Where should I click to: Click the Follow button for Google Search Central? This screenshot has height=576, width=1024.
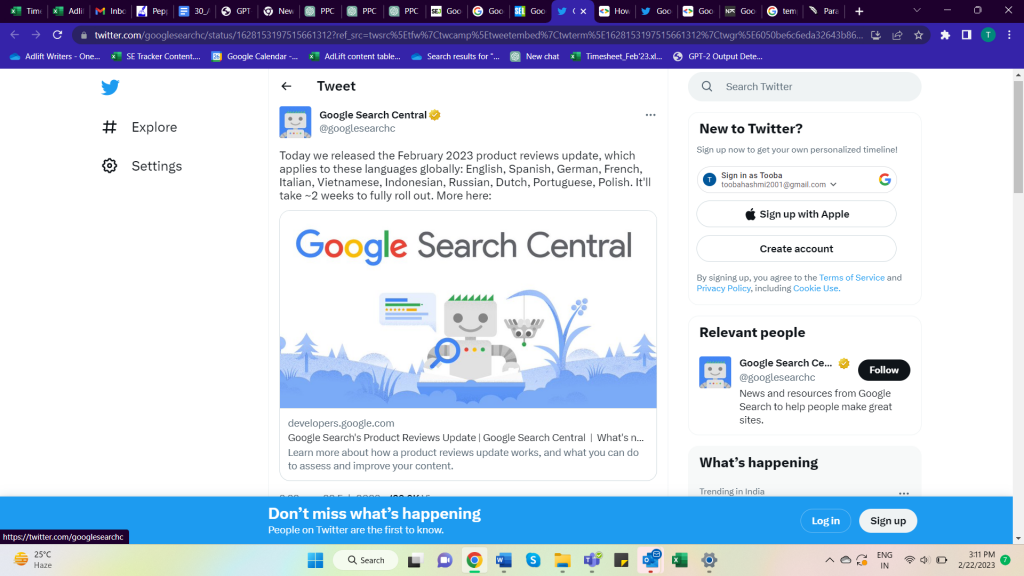click(x=884, y=370)
